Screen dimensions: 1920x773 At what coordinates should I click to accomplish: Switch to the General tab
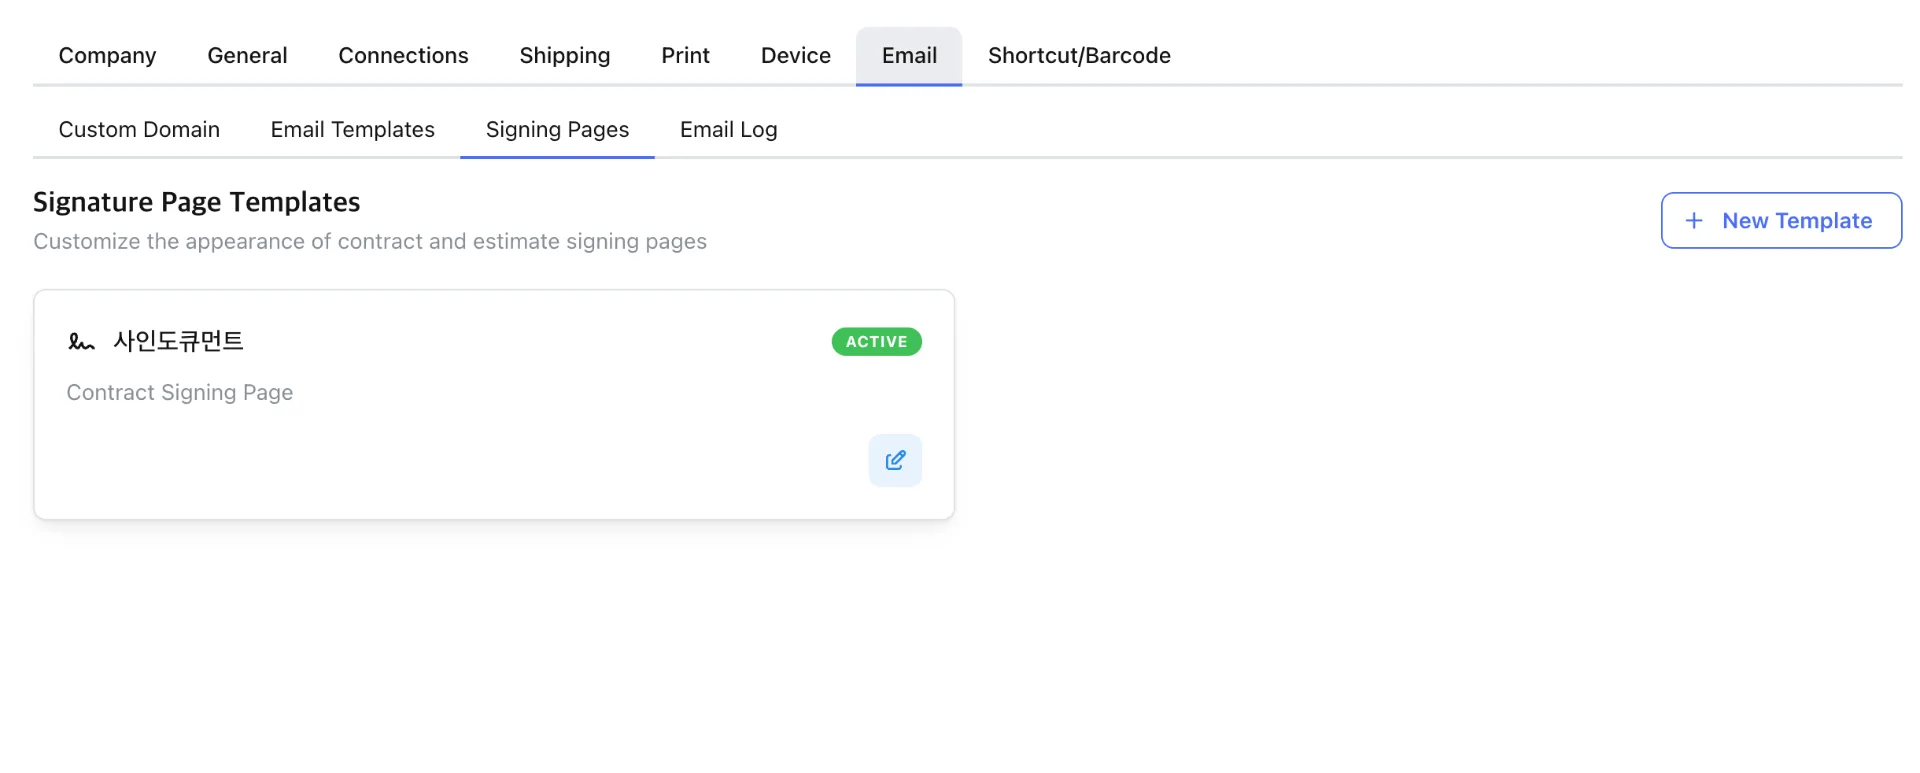point(247,56)
